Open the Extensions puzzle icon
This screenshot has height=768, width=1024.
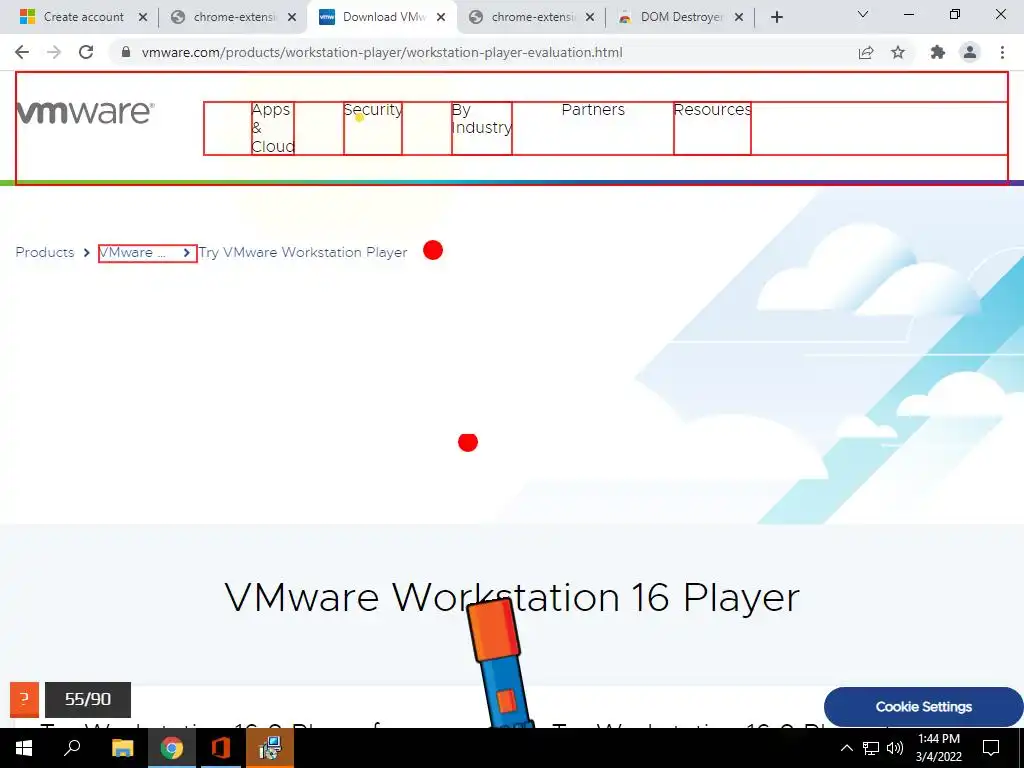pos(938,52)
